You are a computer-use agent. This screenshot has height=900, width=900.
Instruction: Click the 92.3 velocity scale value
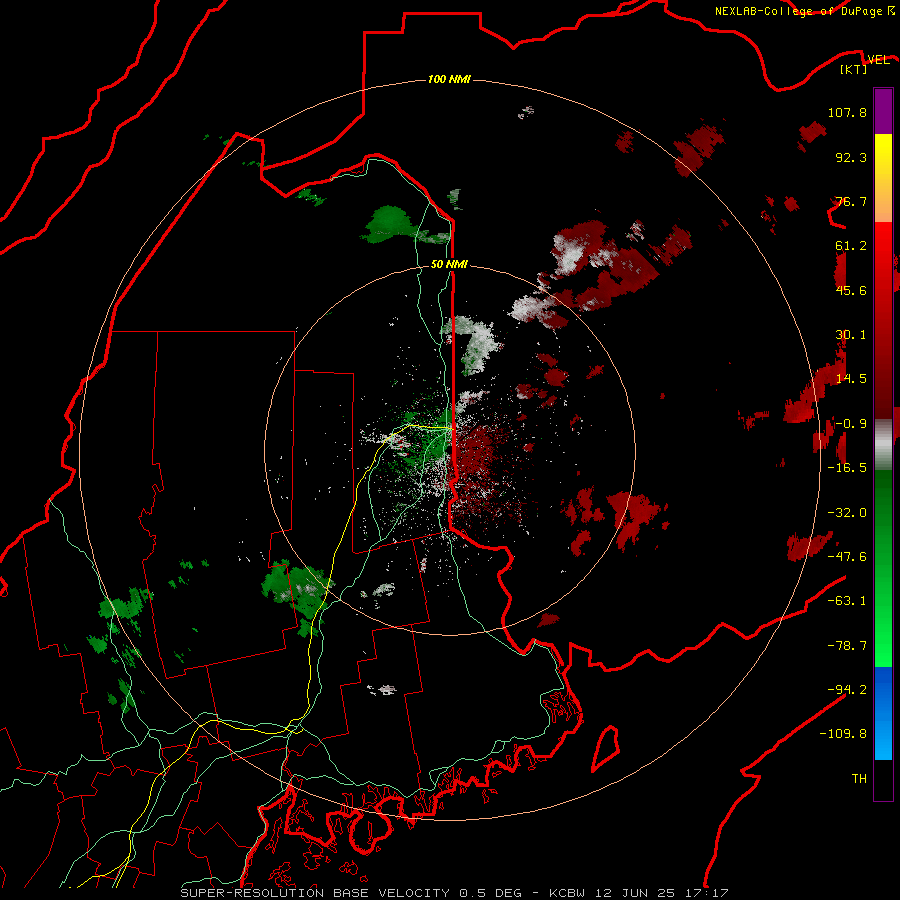pos(851,157)
